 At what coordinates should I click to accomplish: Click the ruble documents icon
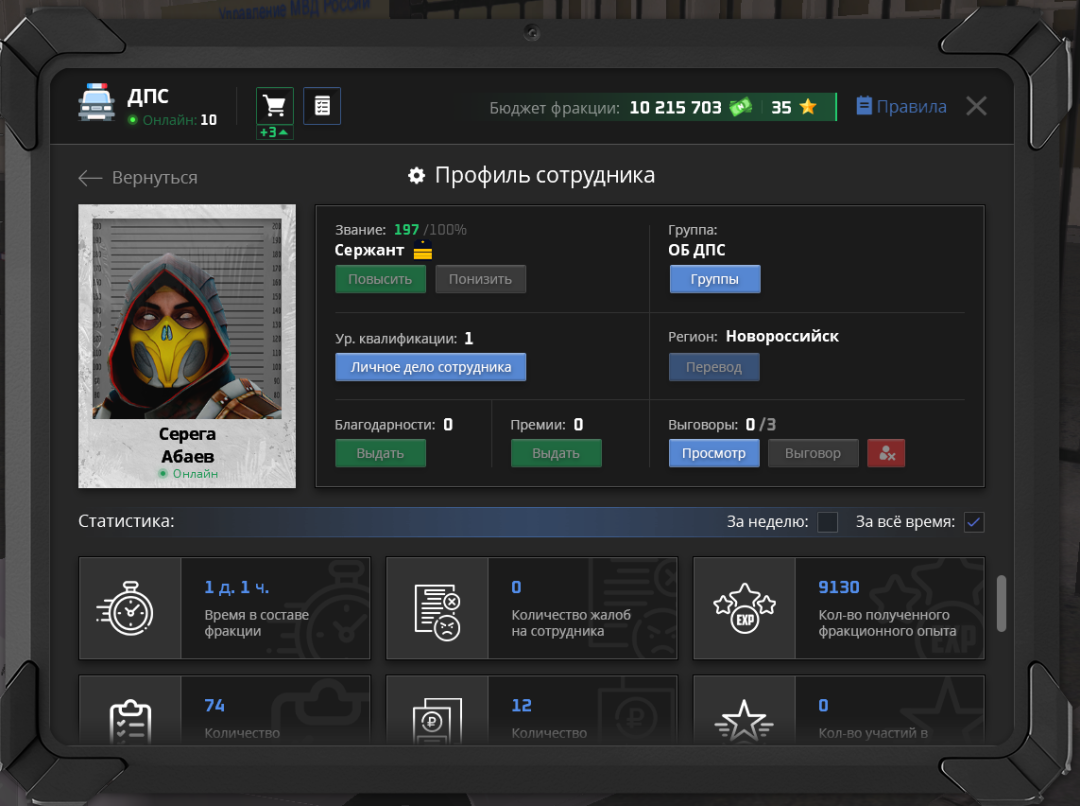(437, 721)
